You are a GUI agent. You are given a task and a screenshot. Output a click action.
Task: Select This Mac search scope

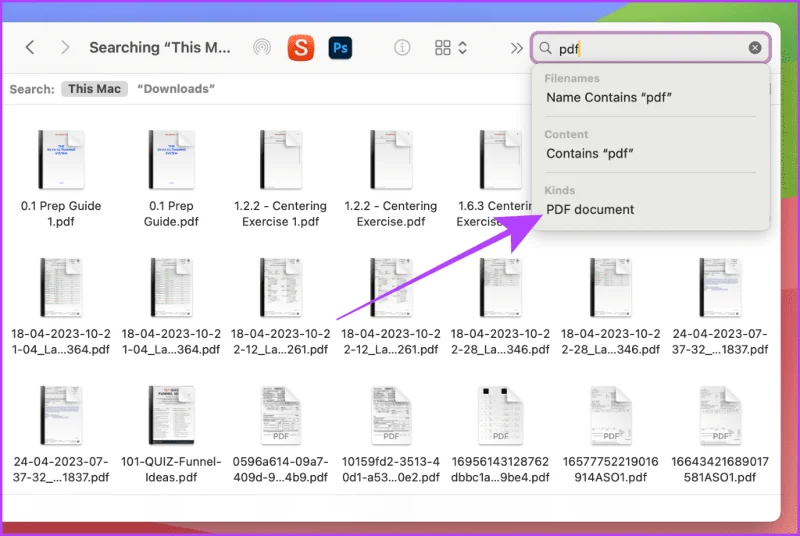94,89
